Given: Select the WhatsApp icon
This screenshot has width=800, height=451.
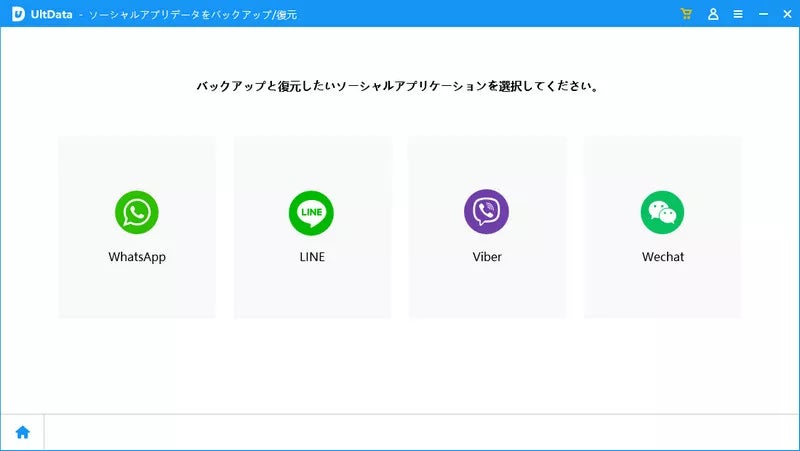Looking at the screenshot, I should click(x=137, y=212).
